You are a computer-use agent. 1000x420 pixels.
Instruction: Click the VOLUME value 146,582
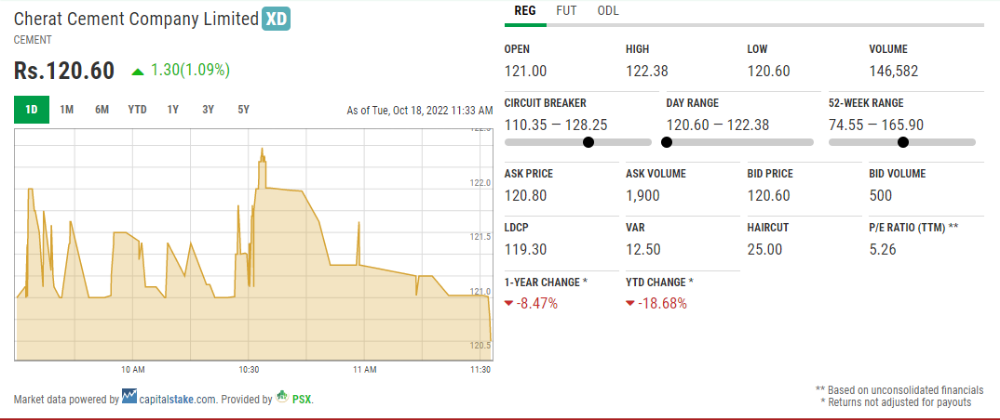click(x=894, y=71)
